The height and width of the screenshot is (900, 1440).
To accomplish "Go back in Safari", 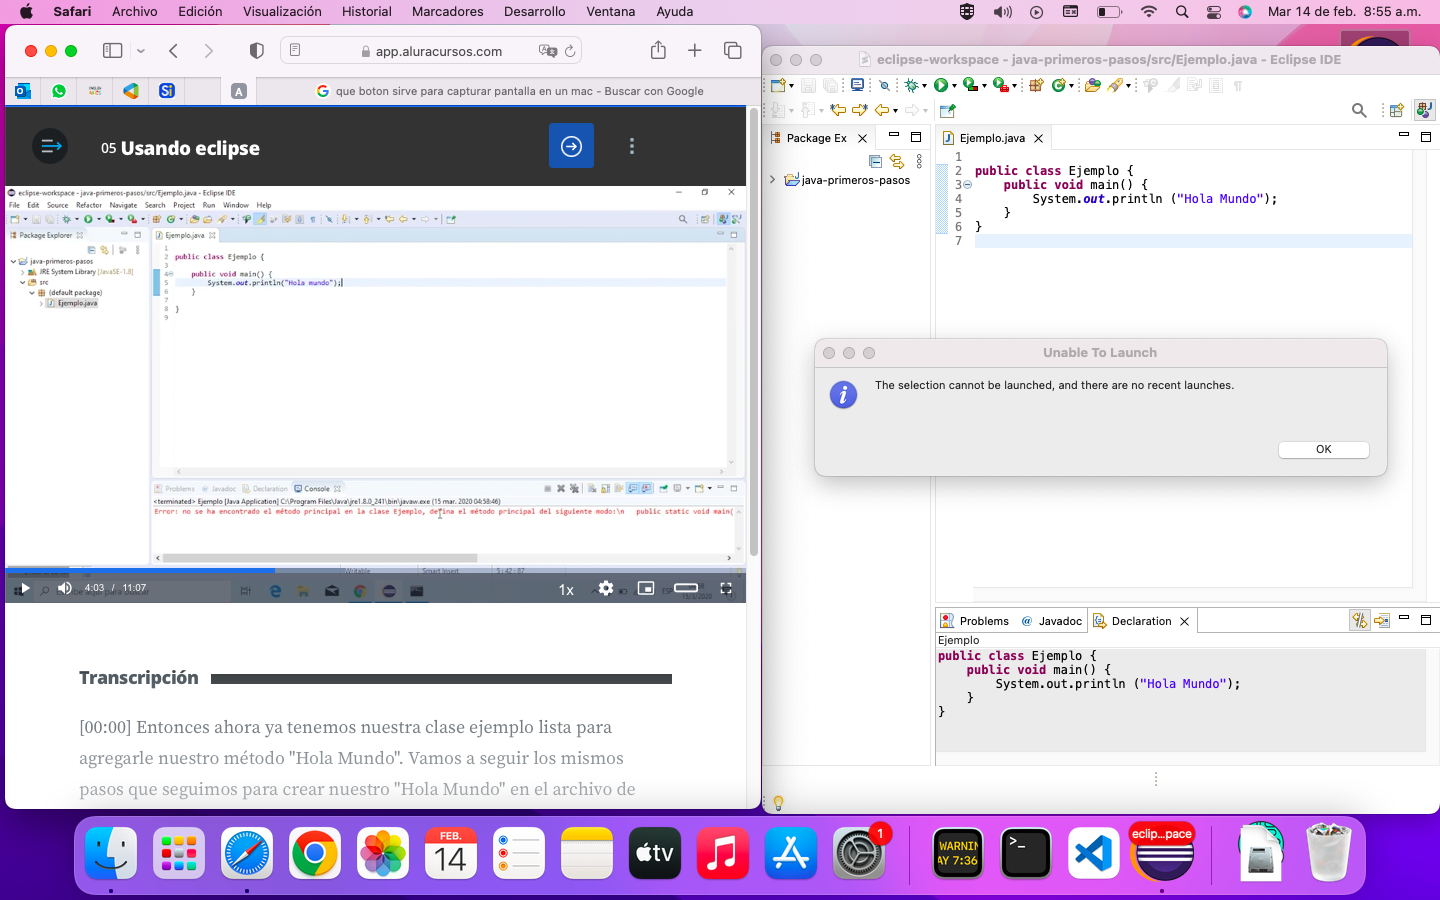I will [174, 50].
